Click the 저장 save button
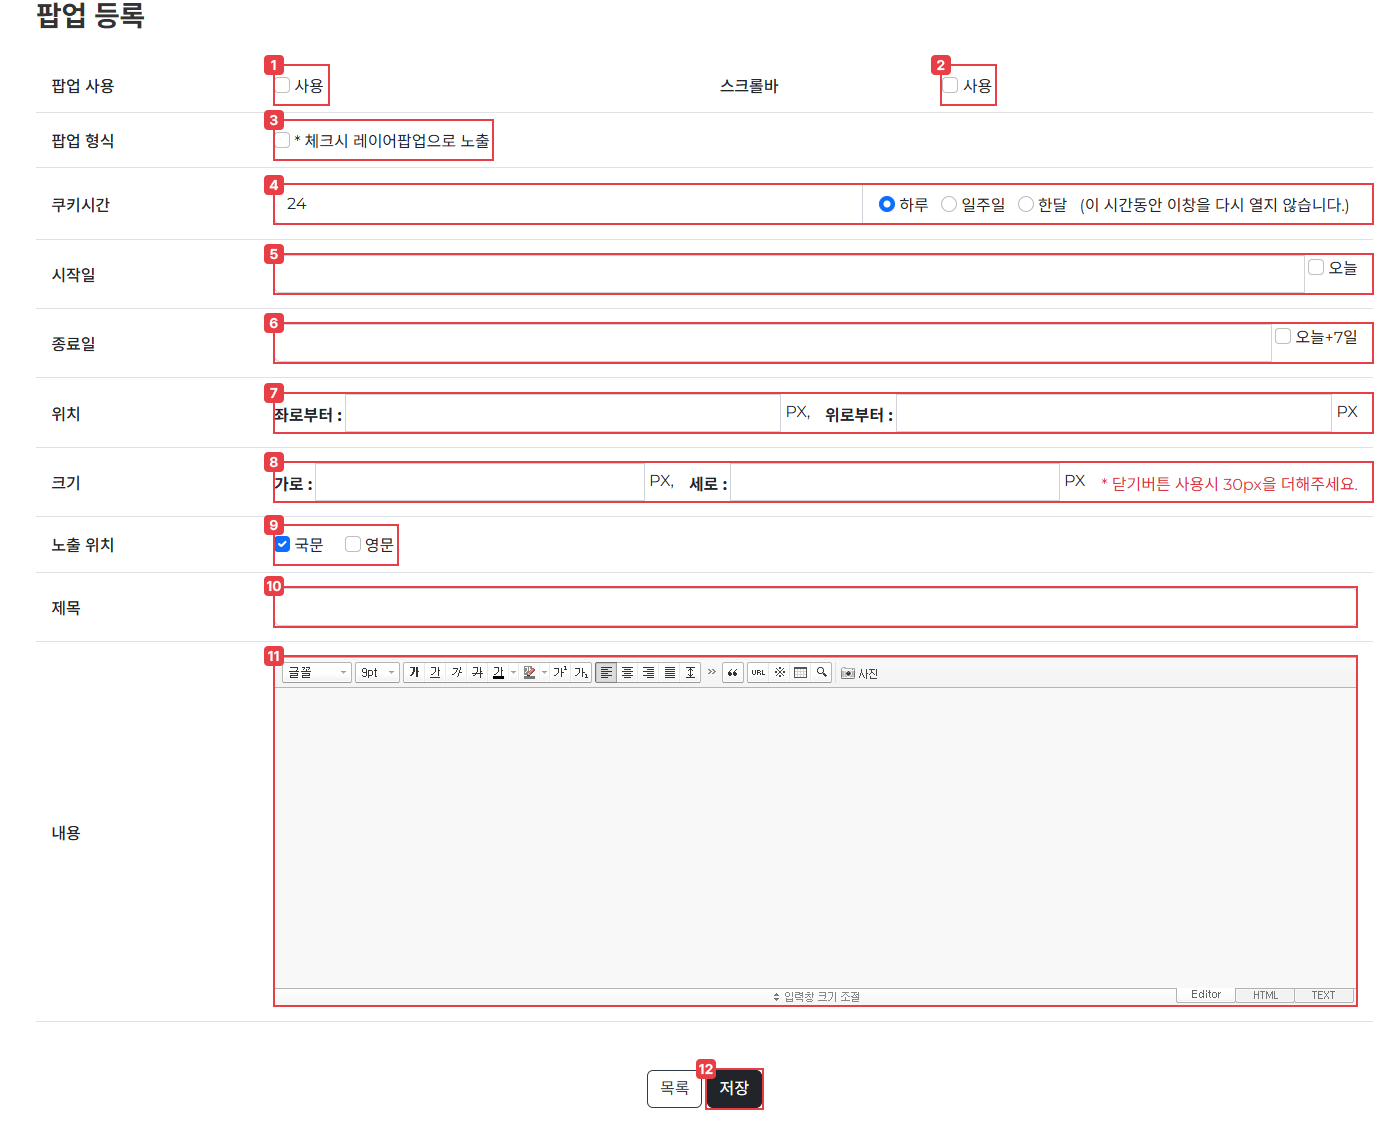Viewport: 1392px width, 1132px height. 734,1088
